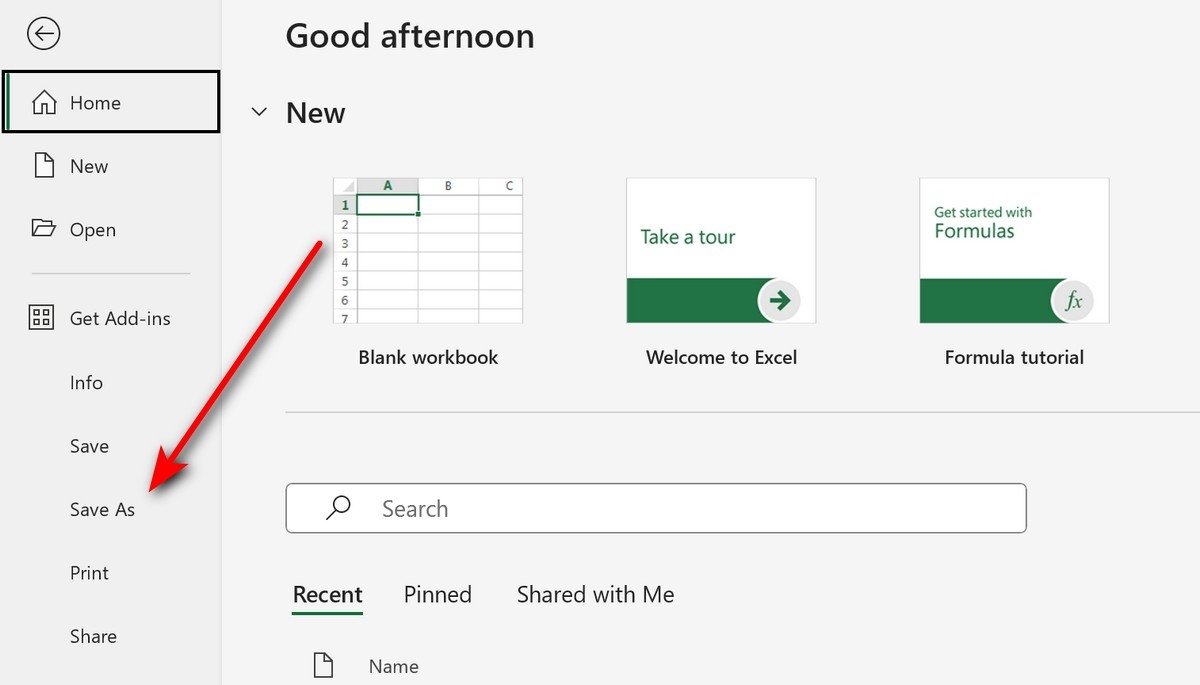Select Share in the sidebar

point(93,636)
